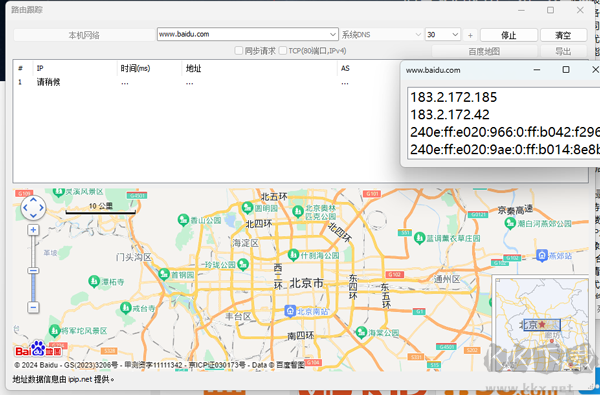Click the 戒台寺 marker
This screenshot has height=395, width=600.
pyautogui.click(x=126, y=307)
